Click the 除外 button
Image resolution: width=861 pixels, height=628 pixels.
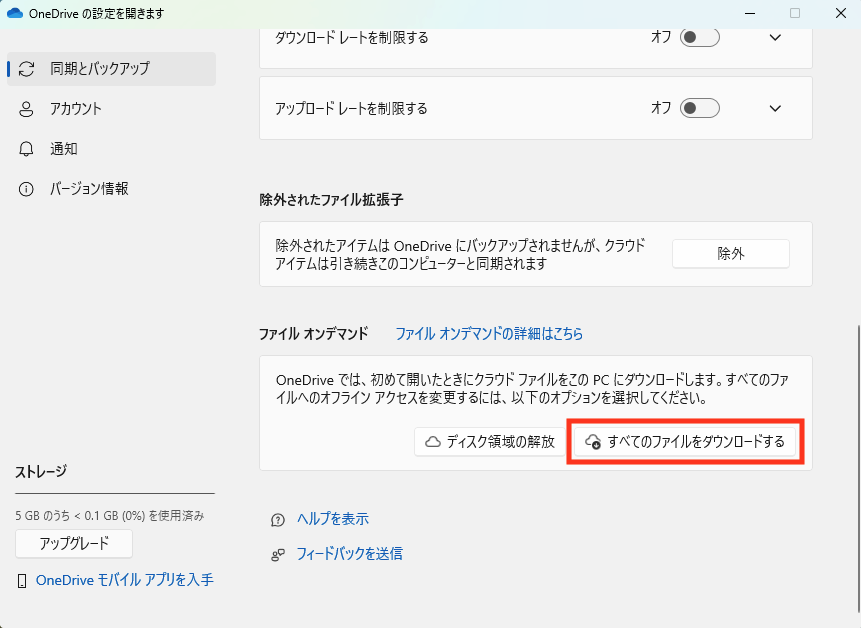(x=731, y=254)
